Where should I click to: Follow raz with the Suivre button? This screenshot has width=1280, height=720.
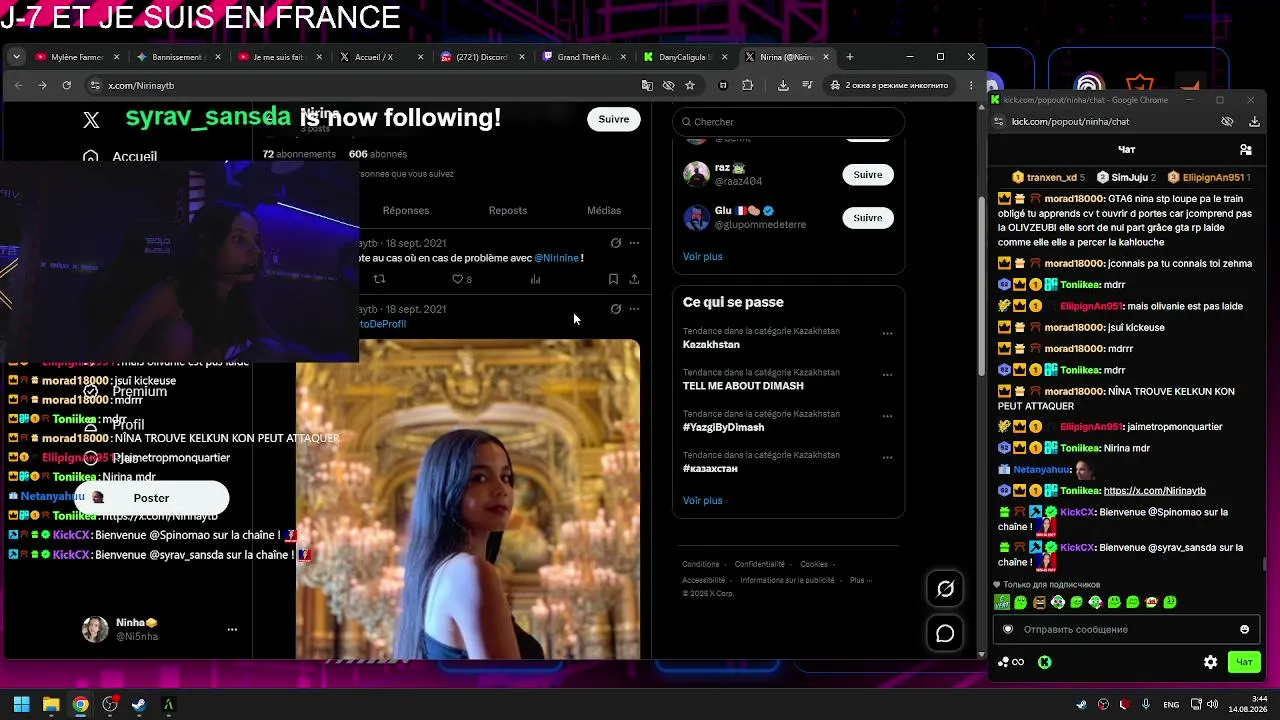tap(868, 174)
